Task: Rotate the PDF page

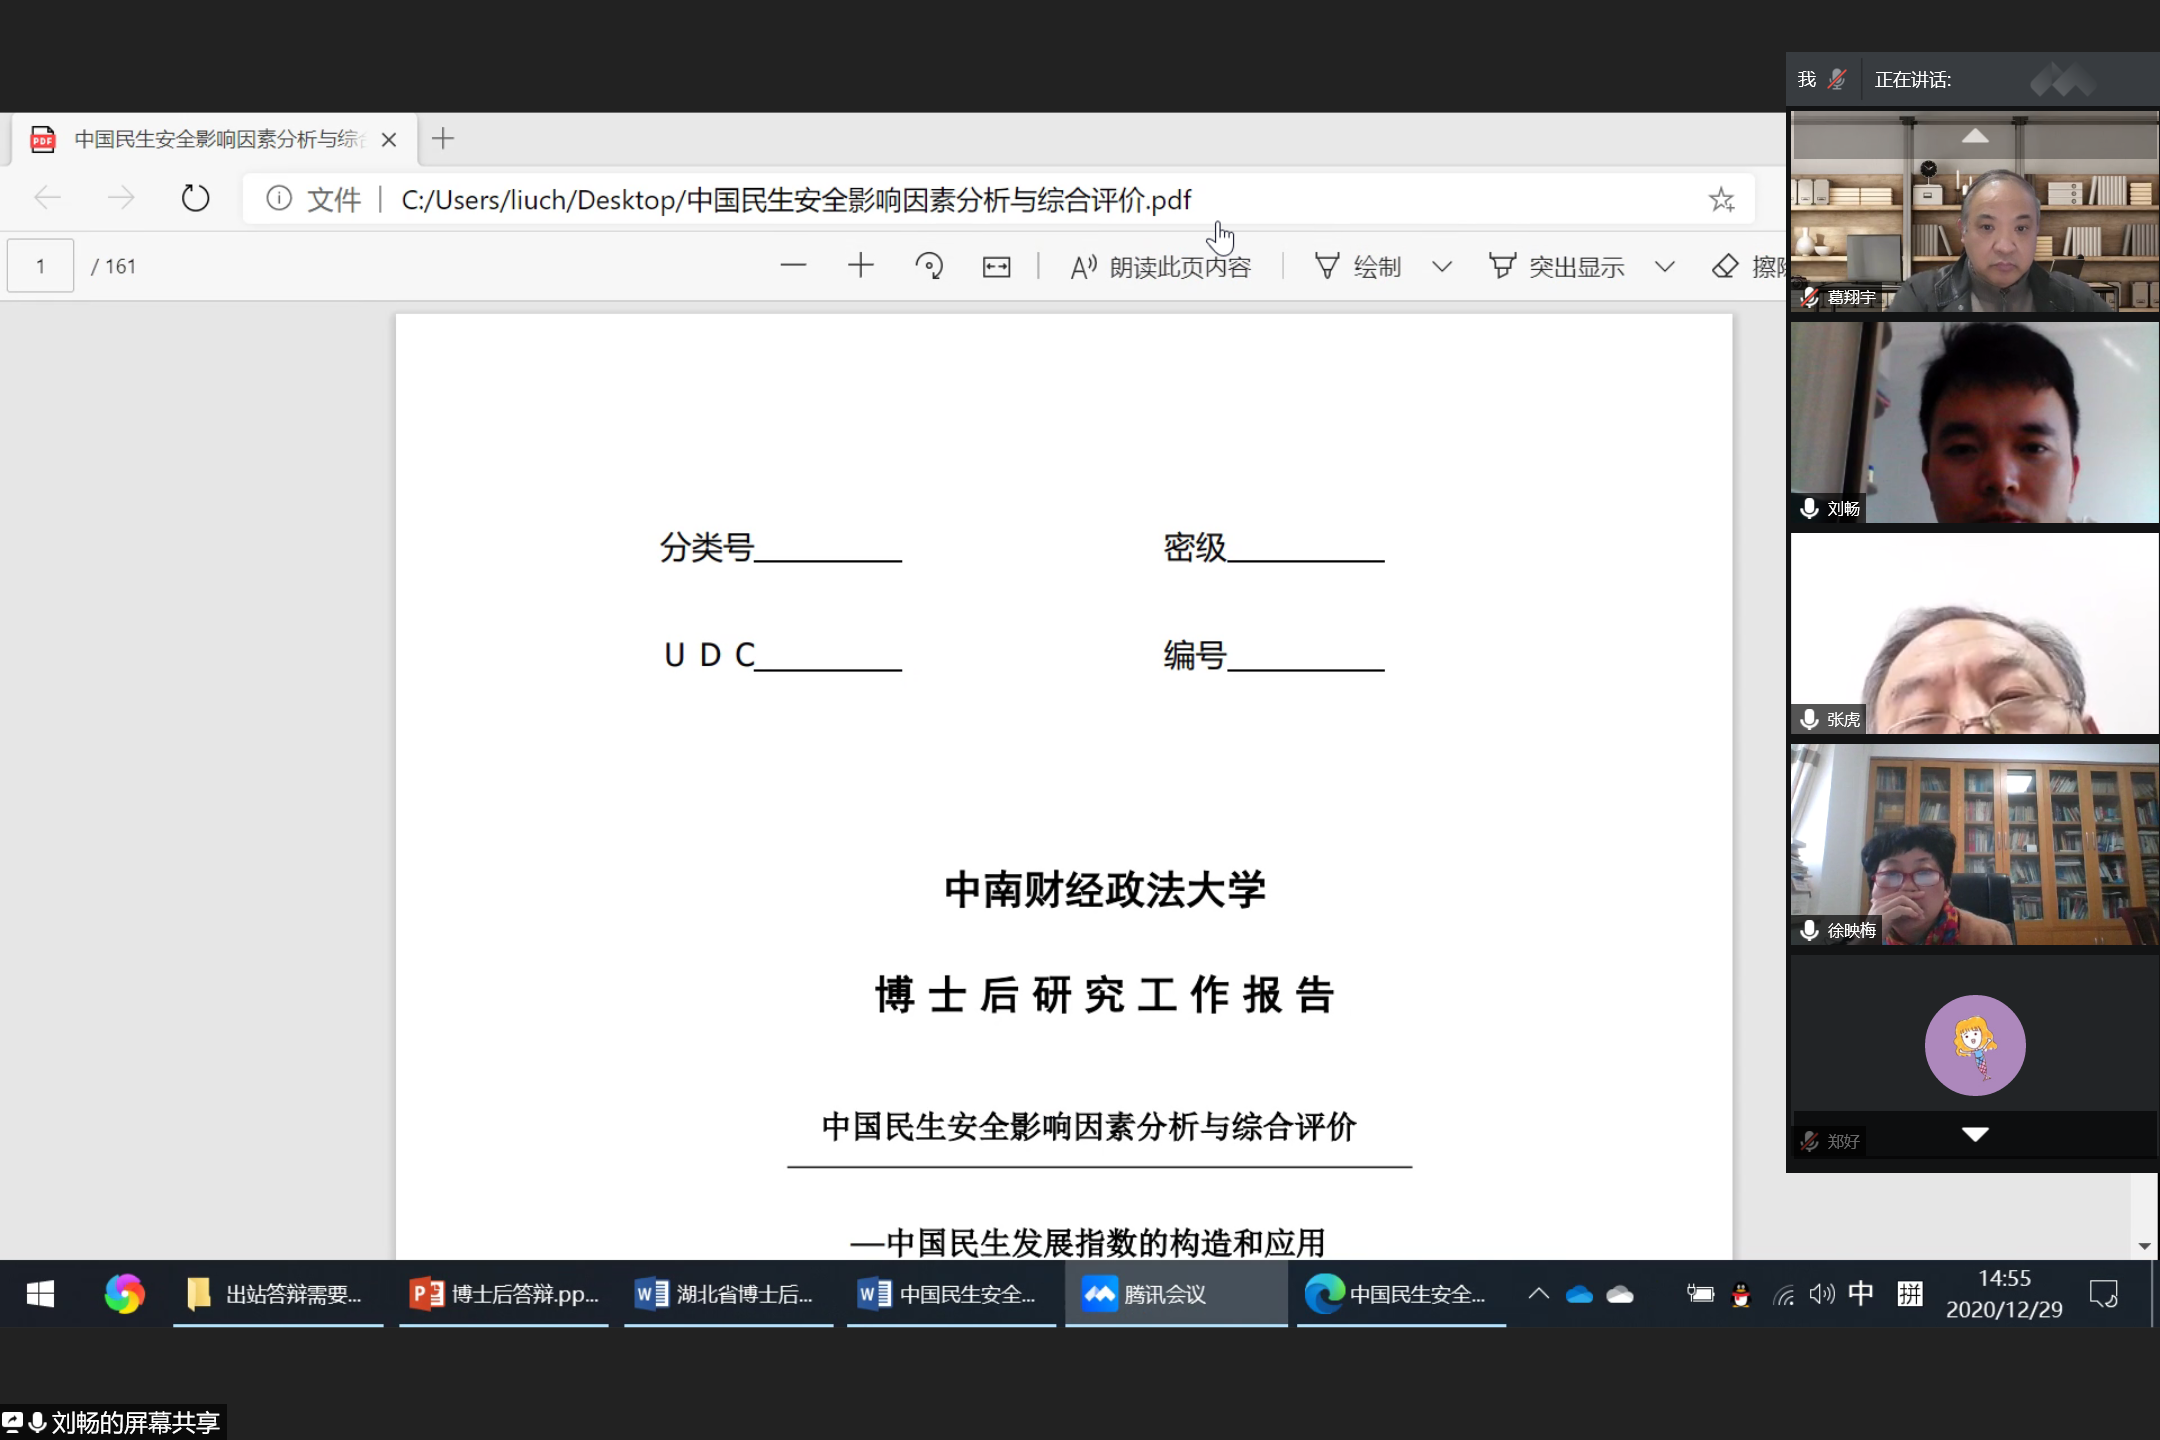Action: [929, 266]
